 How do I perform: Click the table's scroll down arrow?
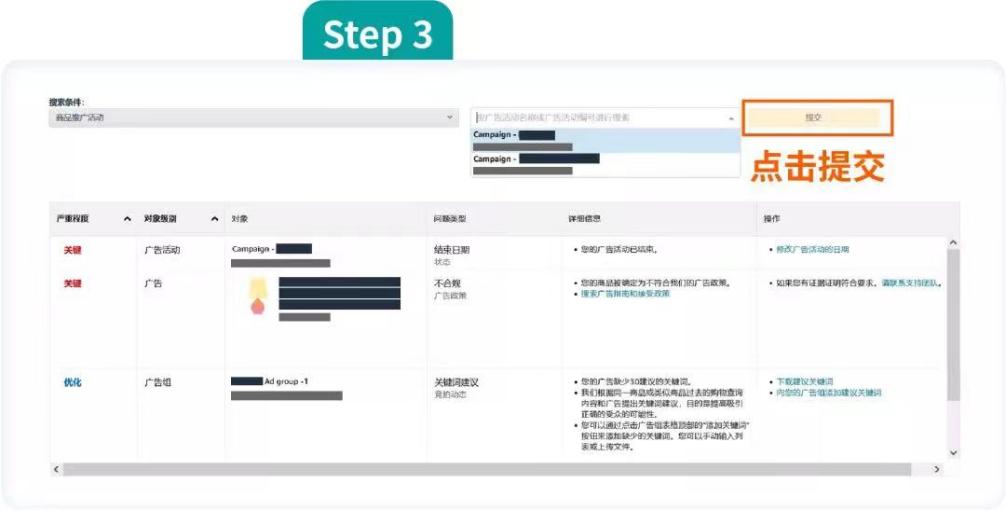click(x=953, y=453)
